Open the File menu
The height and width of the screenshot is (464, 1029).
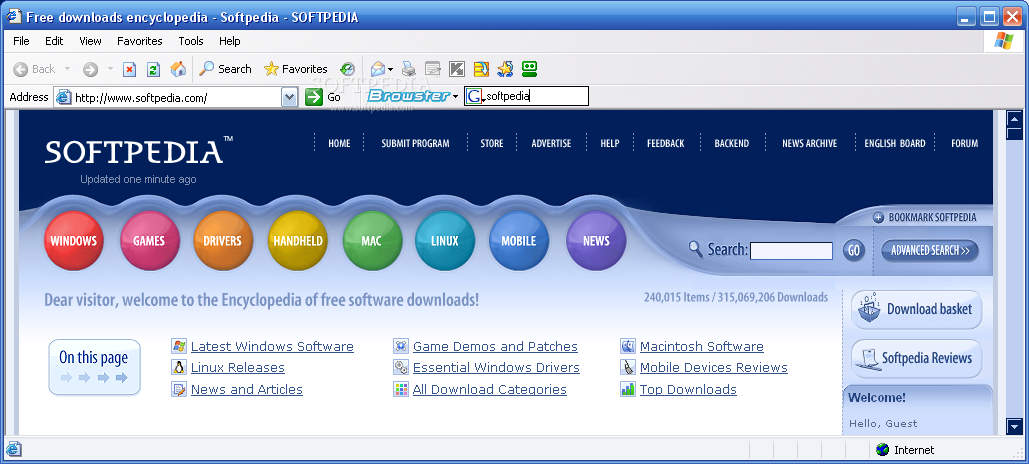[21, 41]
